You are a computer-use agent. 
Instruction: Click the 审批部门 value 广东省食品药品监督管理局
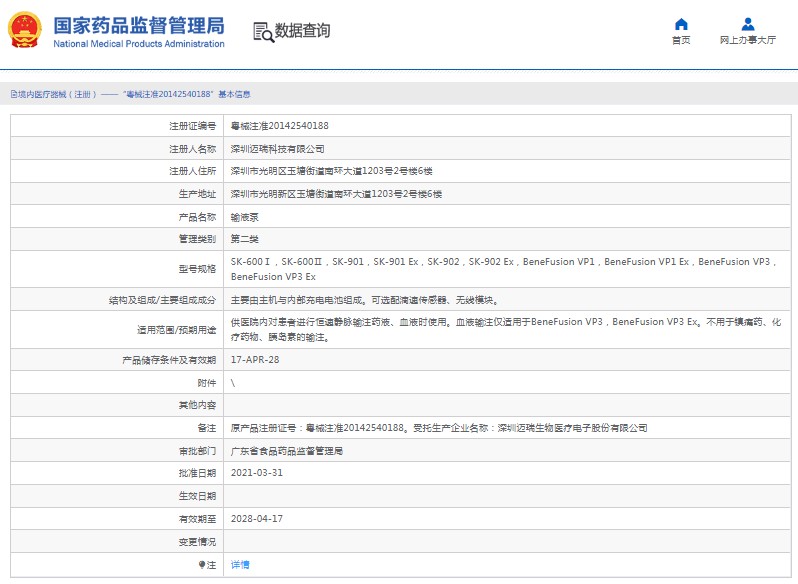pos(287,451)
